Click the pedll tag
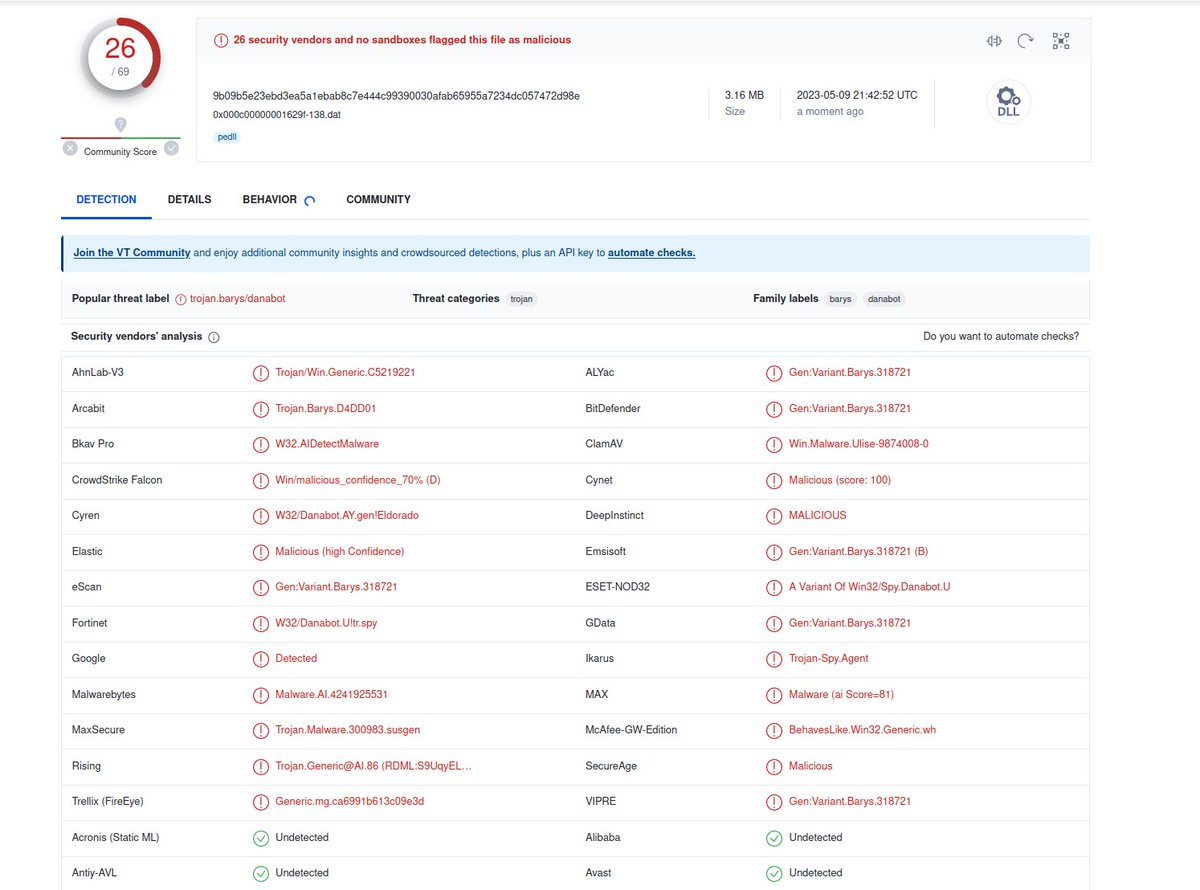The height and width of the screenshot is (890, 1200). 227,136
